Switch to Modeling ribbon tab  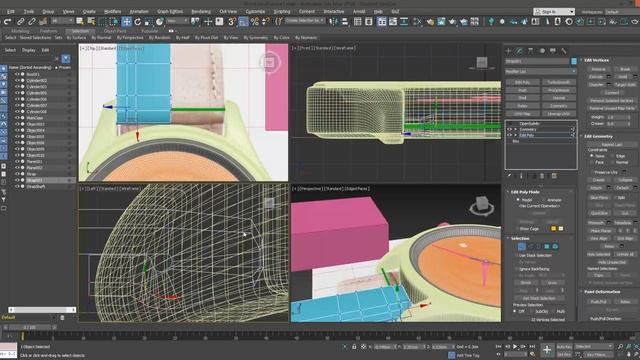click(20, 31)
